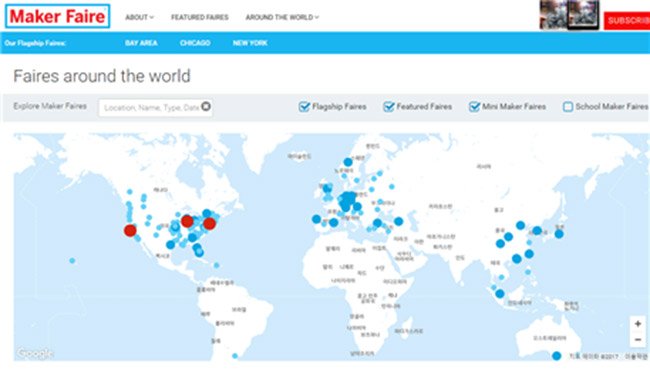Viewport: 650px width, 370px height.
Task: Expand the Around the World dropdown
Action: [282, 17]
